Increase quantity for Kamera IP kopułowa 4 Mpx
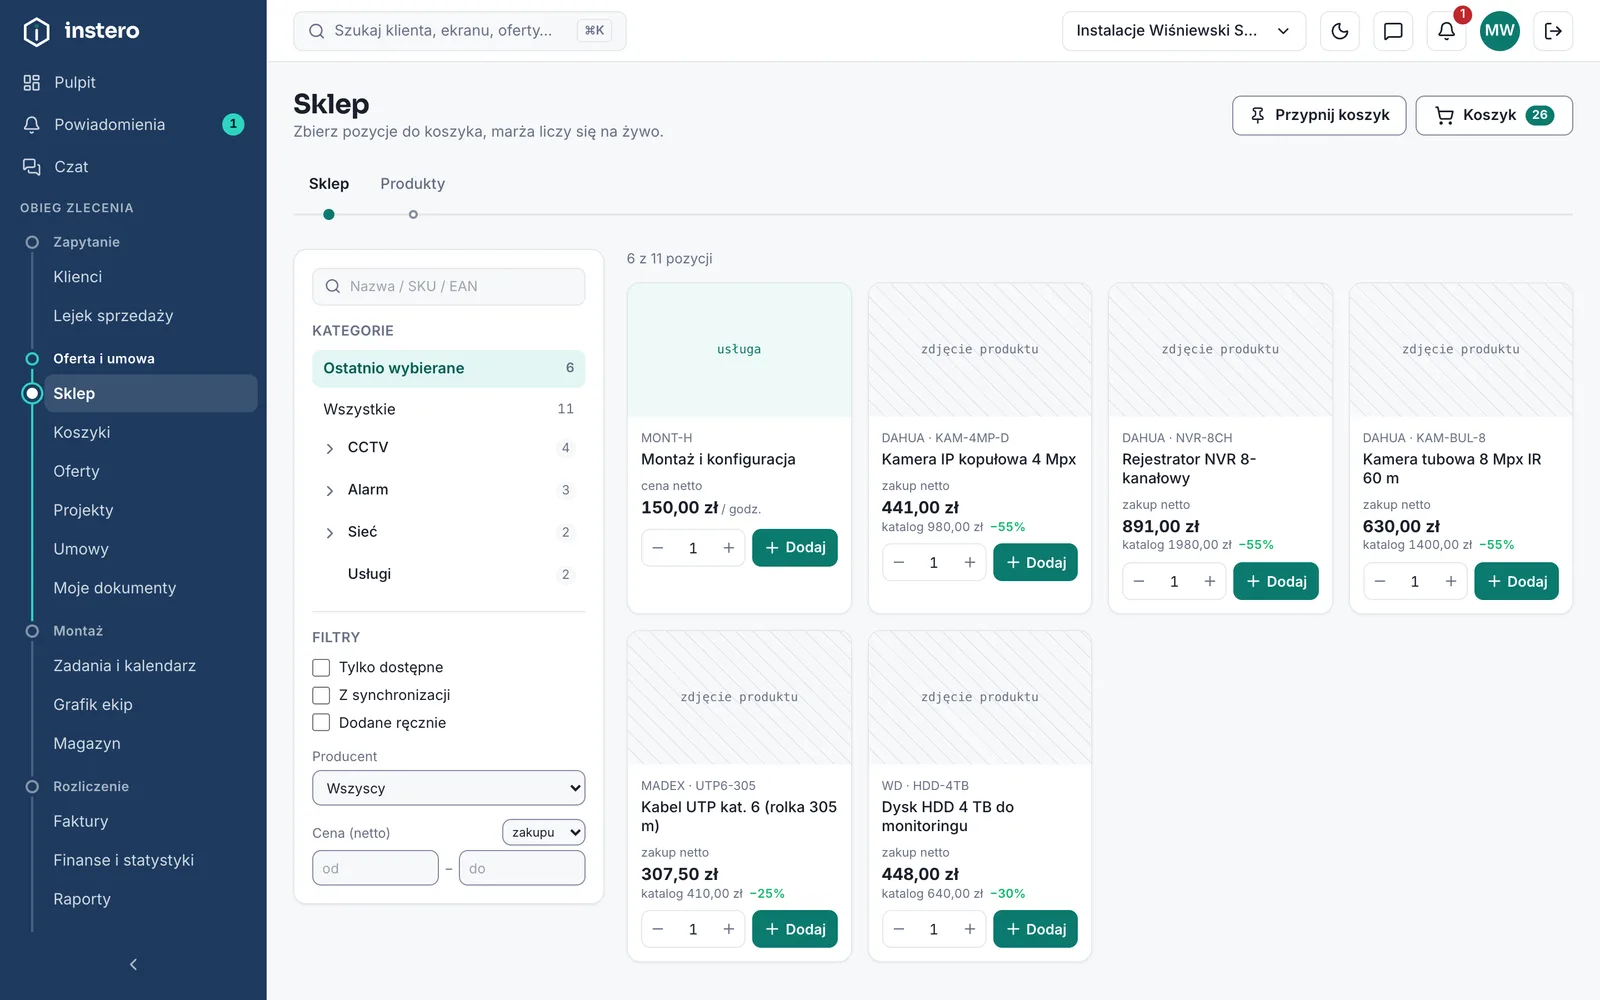 (x=969, y=563)
